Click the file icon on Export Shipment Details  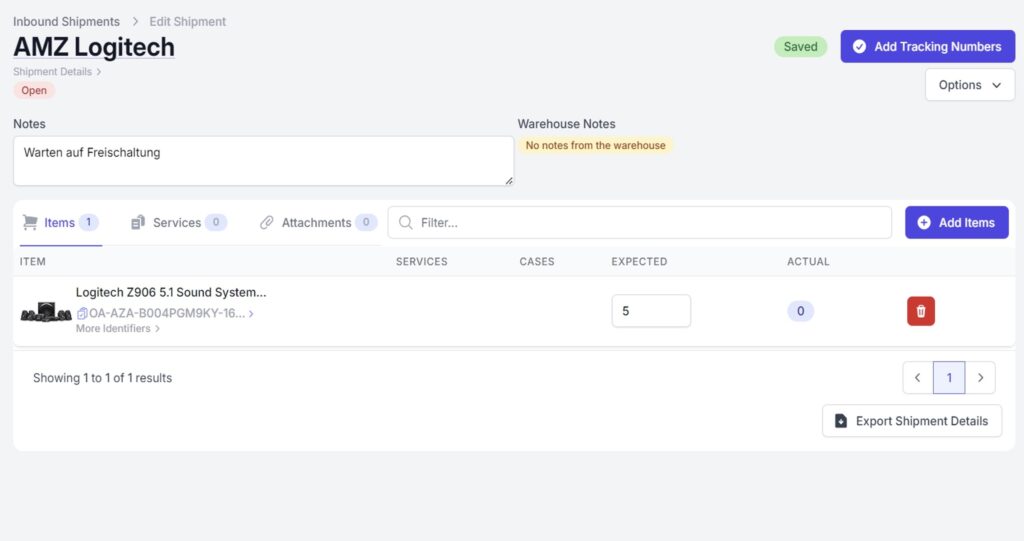841,421
